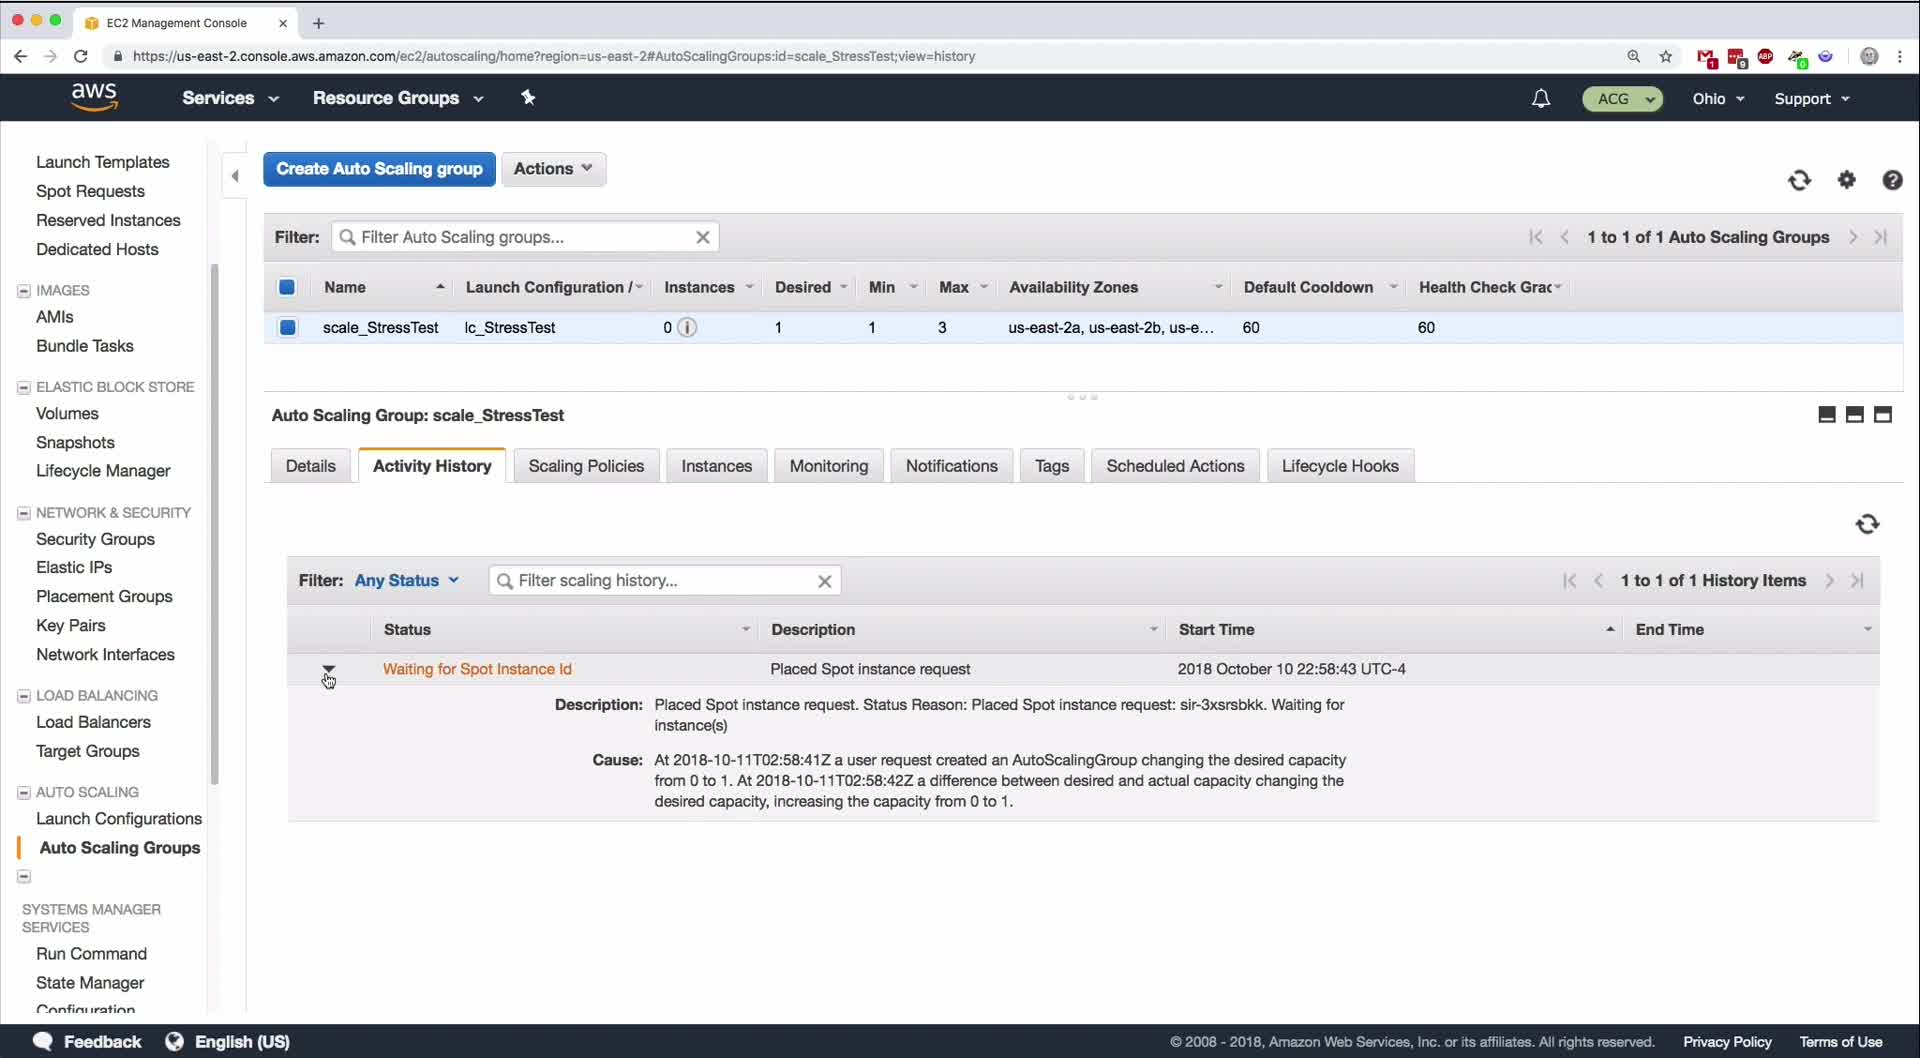This screenshot has width=1920, height=1058.
Task: Toggle the select-all groups checkbox
Action: [x=287, y=287]
